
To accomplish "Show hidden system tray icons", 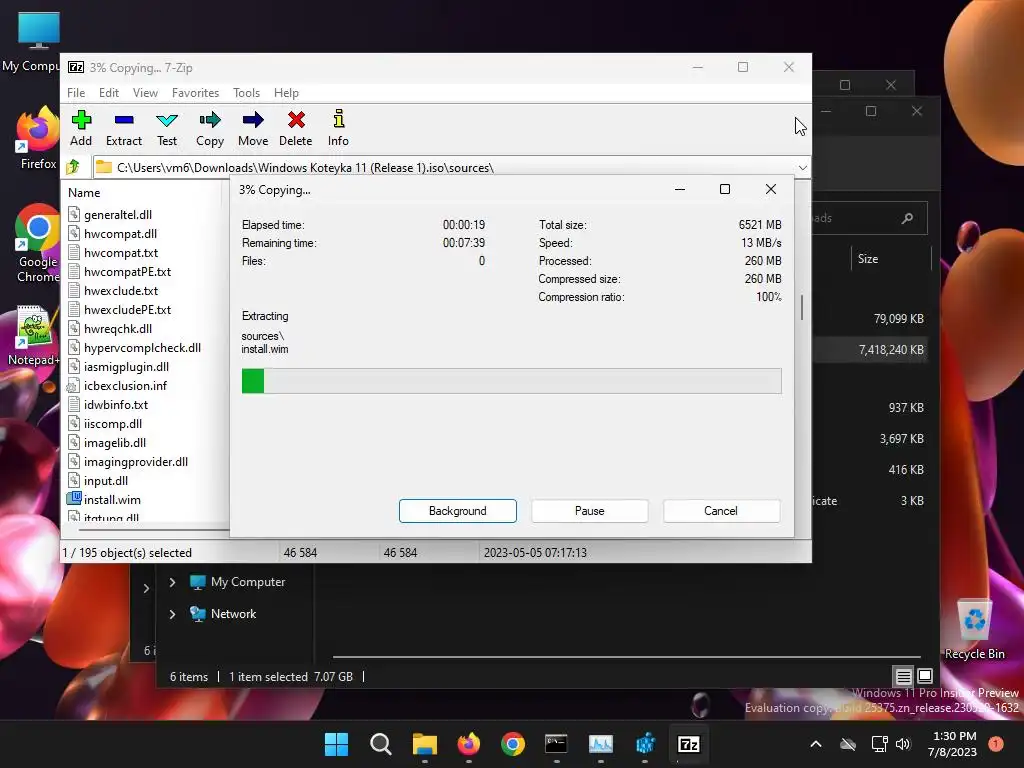I will click(816, 744).
